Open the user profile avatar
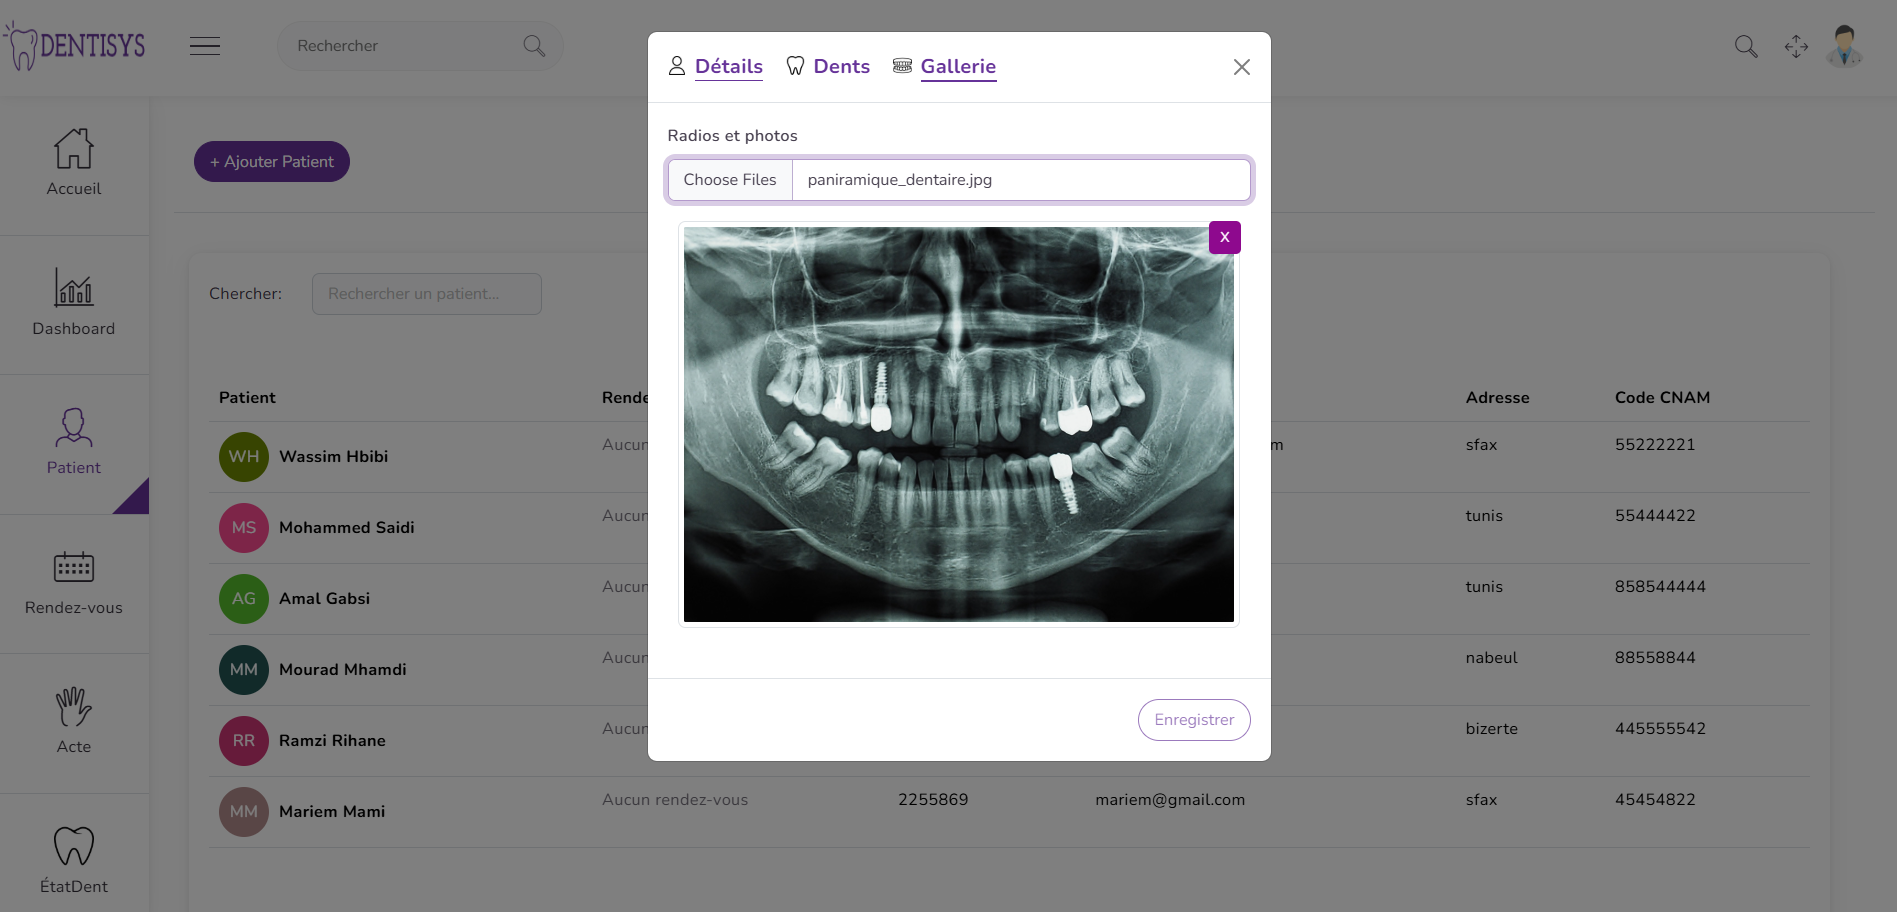This screenshot has height=912, width=1897. coord(1844,46)
